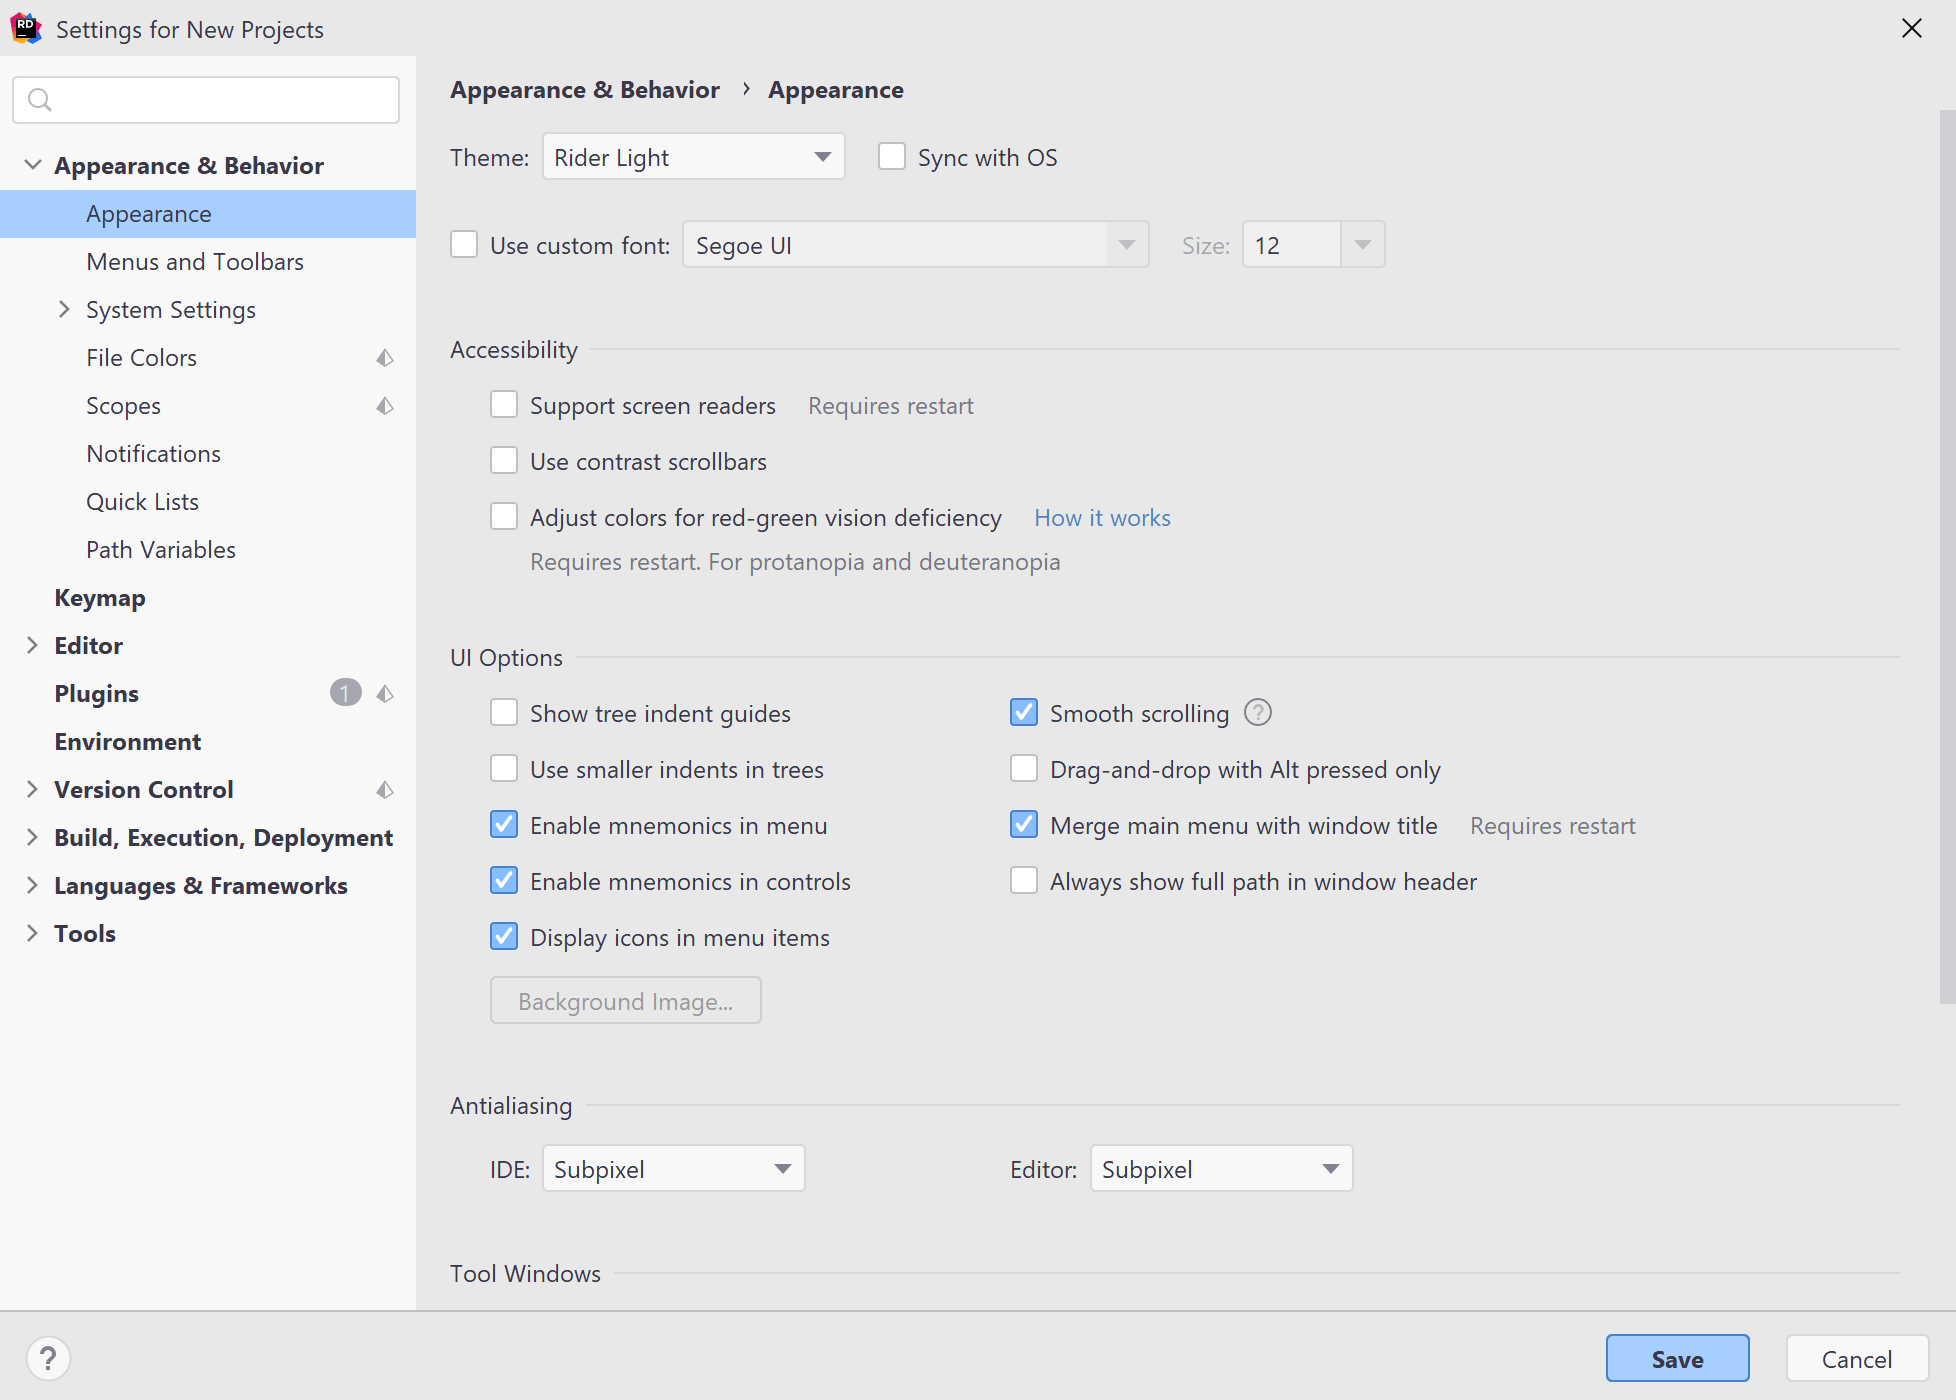This screenshot has height=1400, width=1956.
Task: Open the Background Image dialog
Action: tap(625, 1000)
